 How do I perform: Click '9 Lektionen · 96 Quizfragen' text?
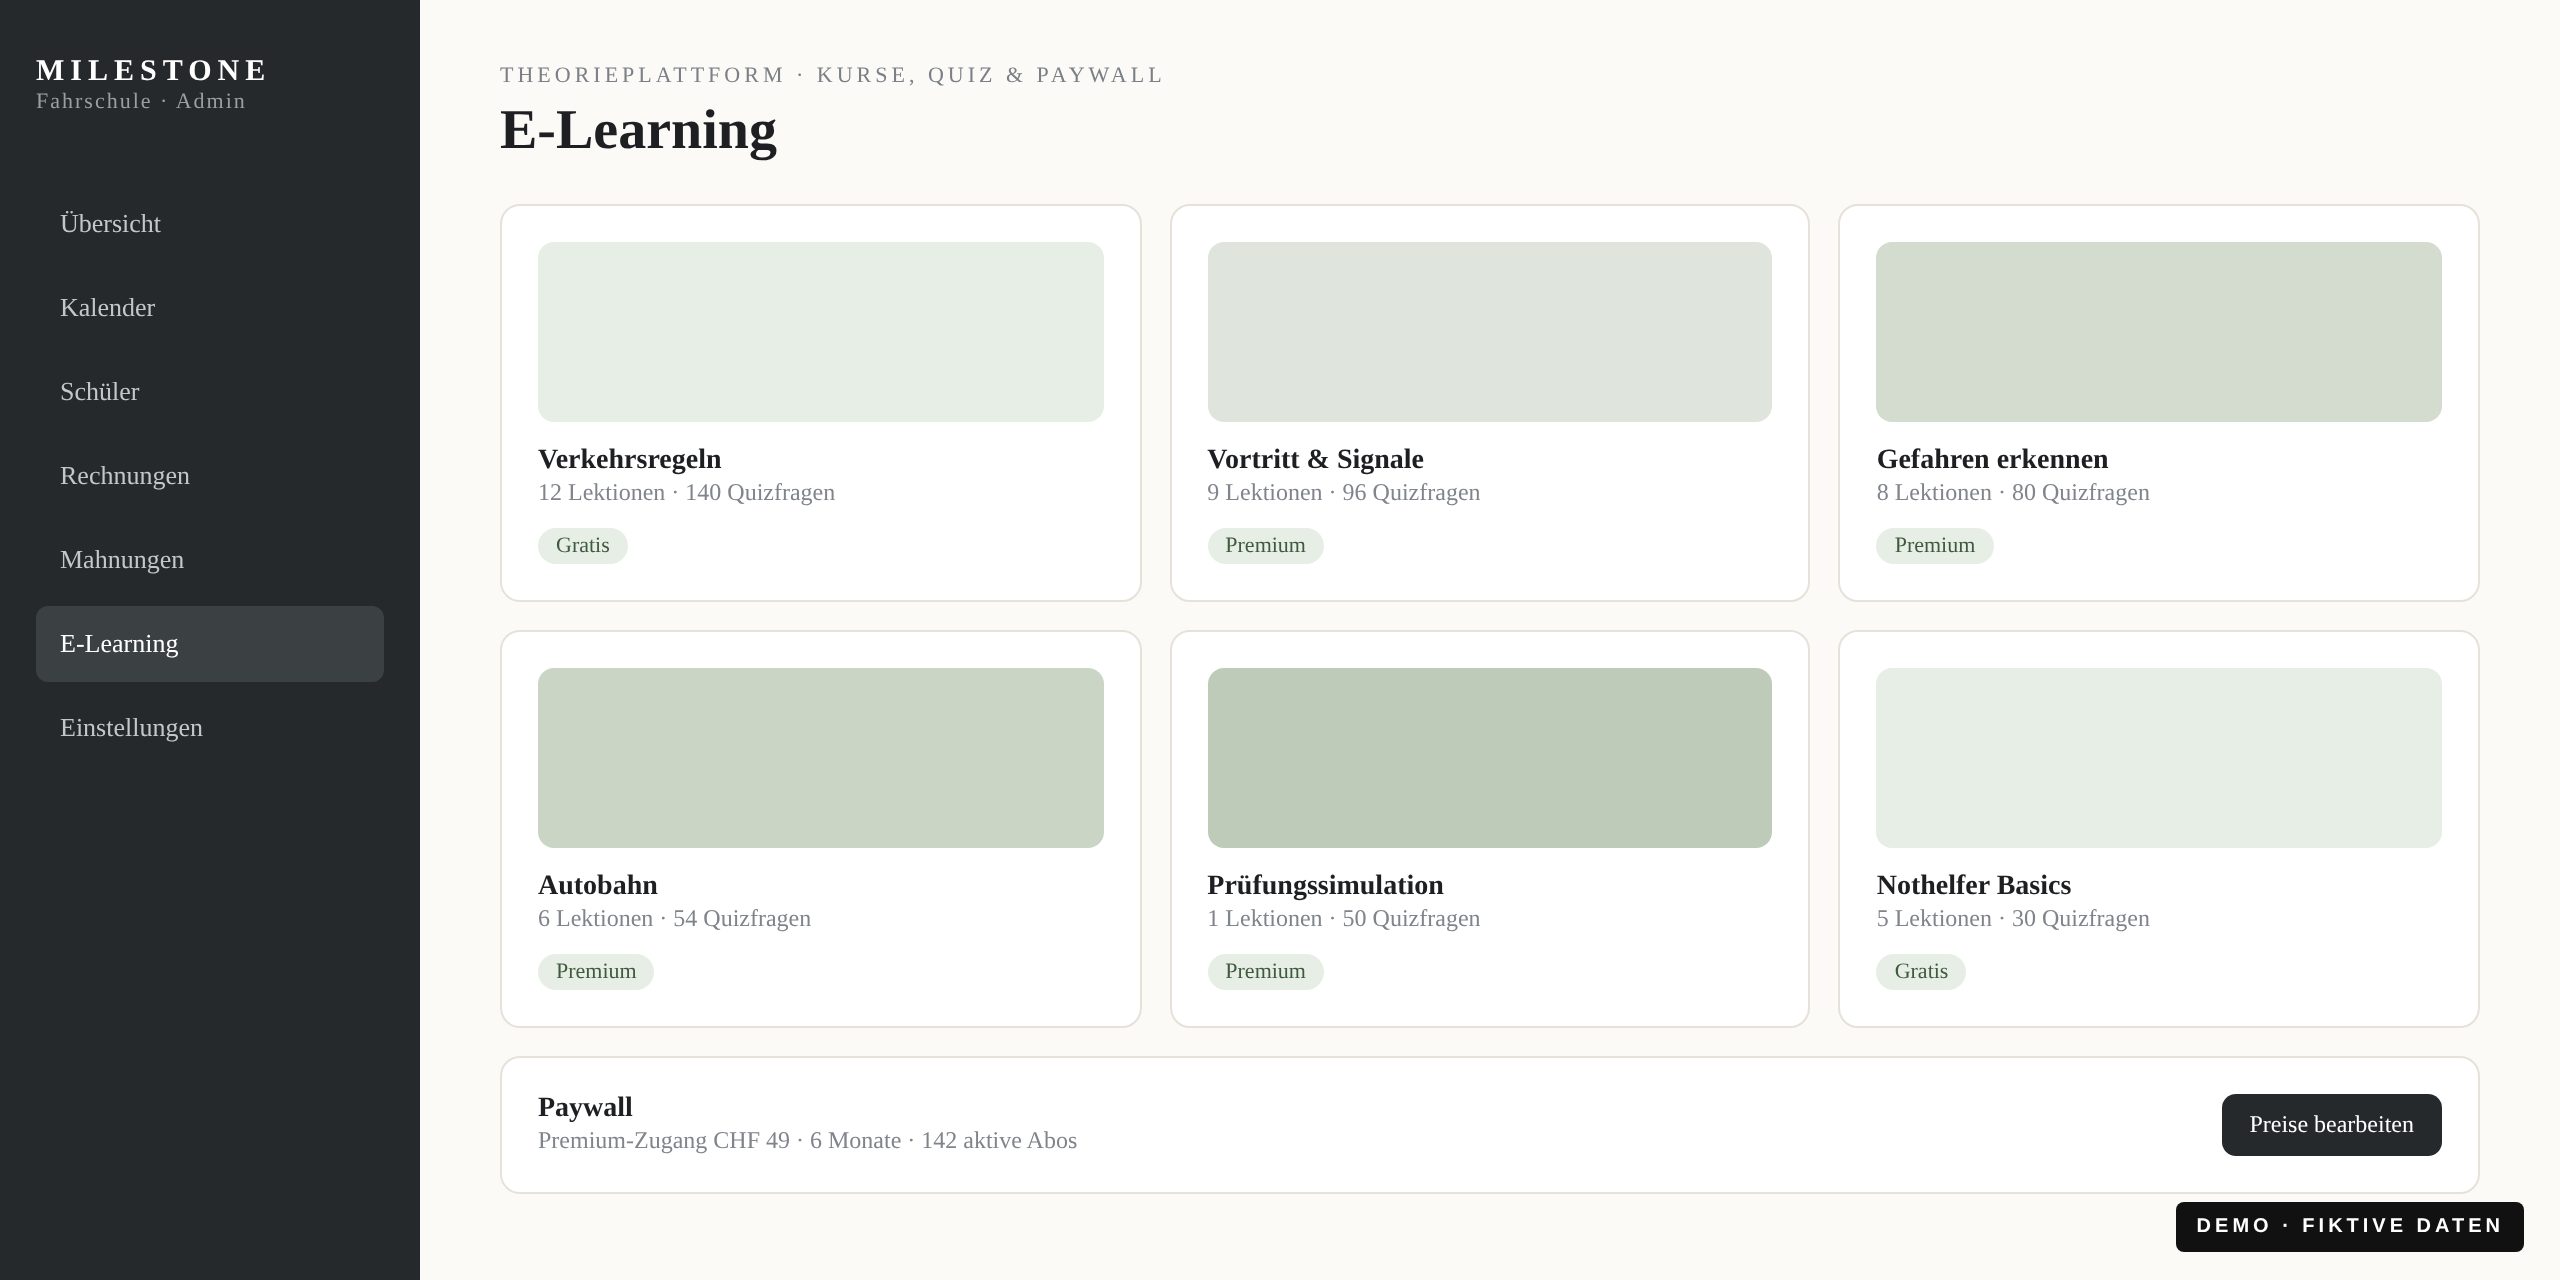(1343, 493)
